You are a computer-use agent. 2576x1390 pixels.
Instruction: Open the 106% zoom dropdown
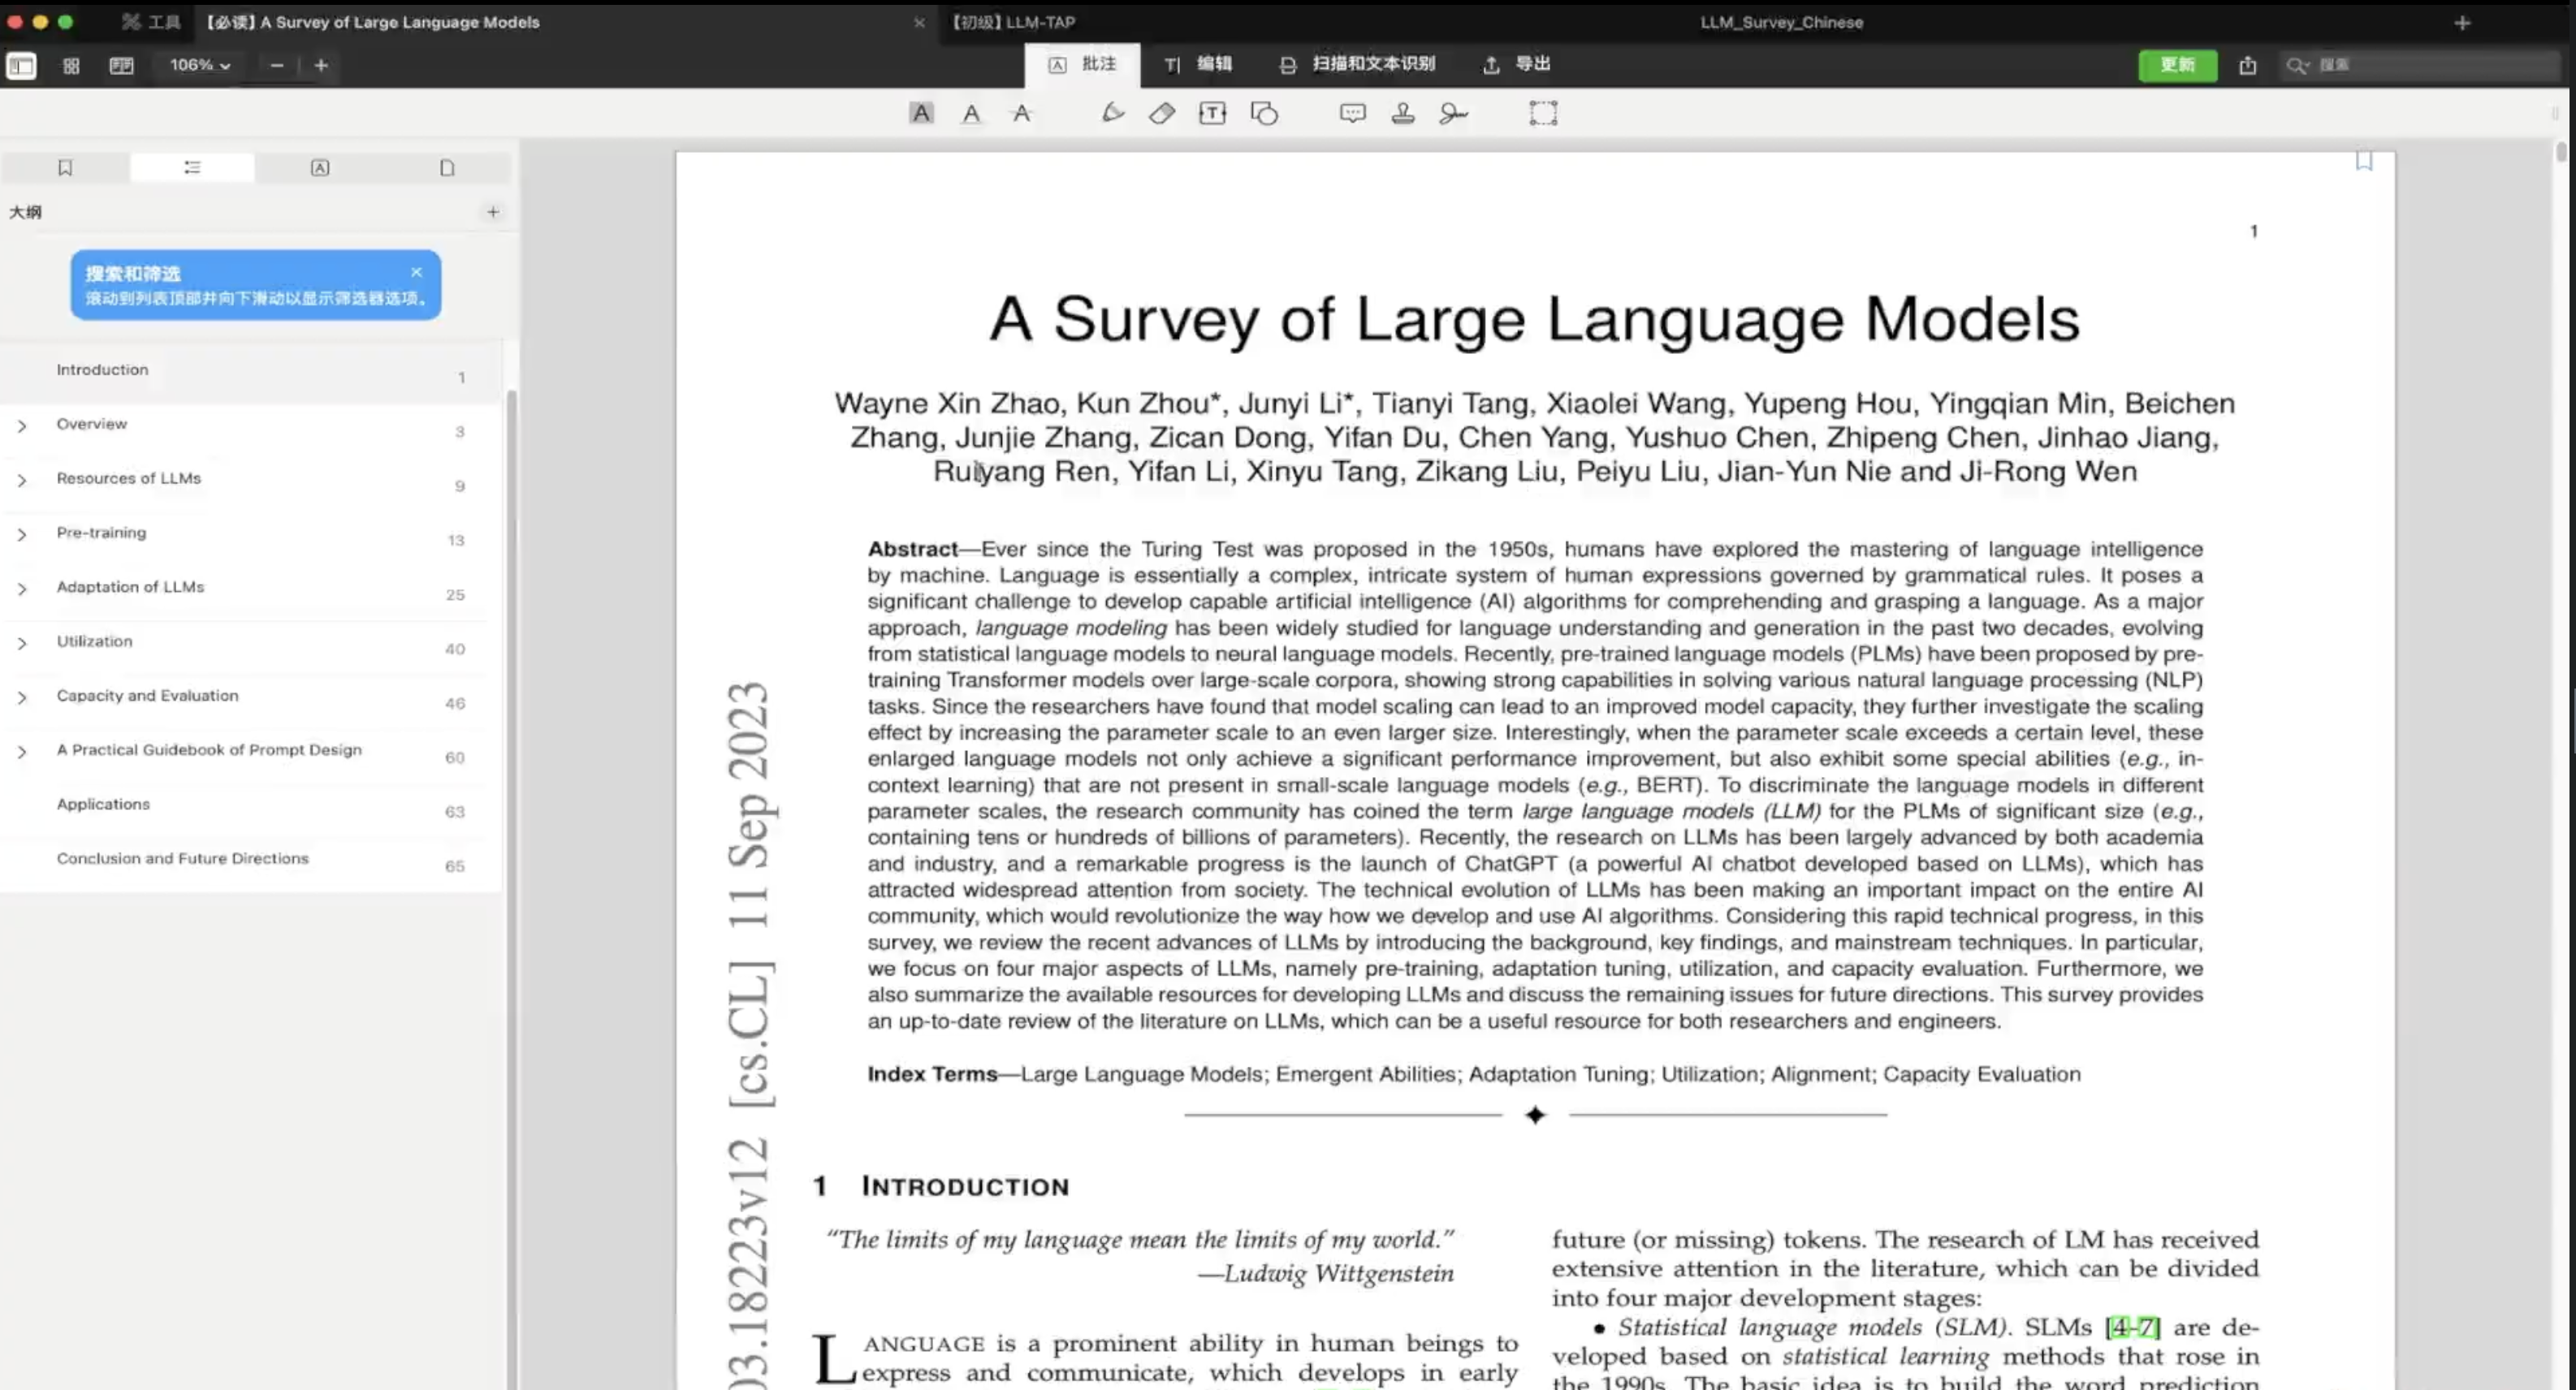200,65
